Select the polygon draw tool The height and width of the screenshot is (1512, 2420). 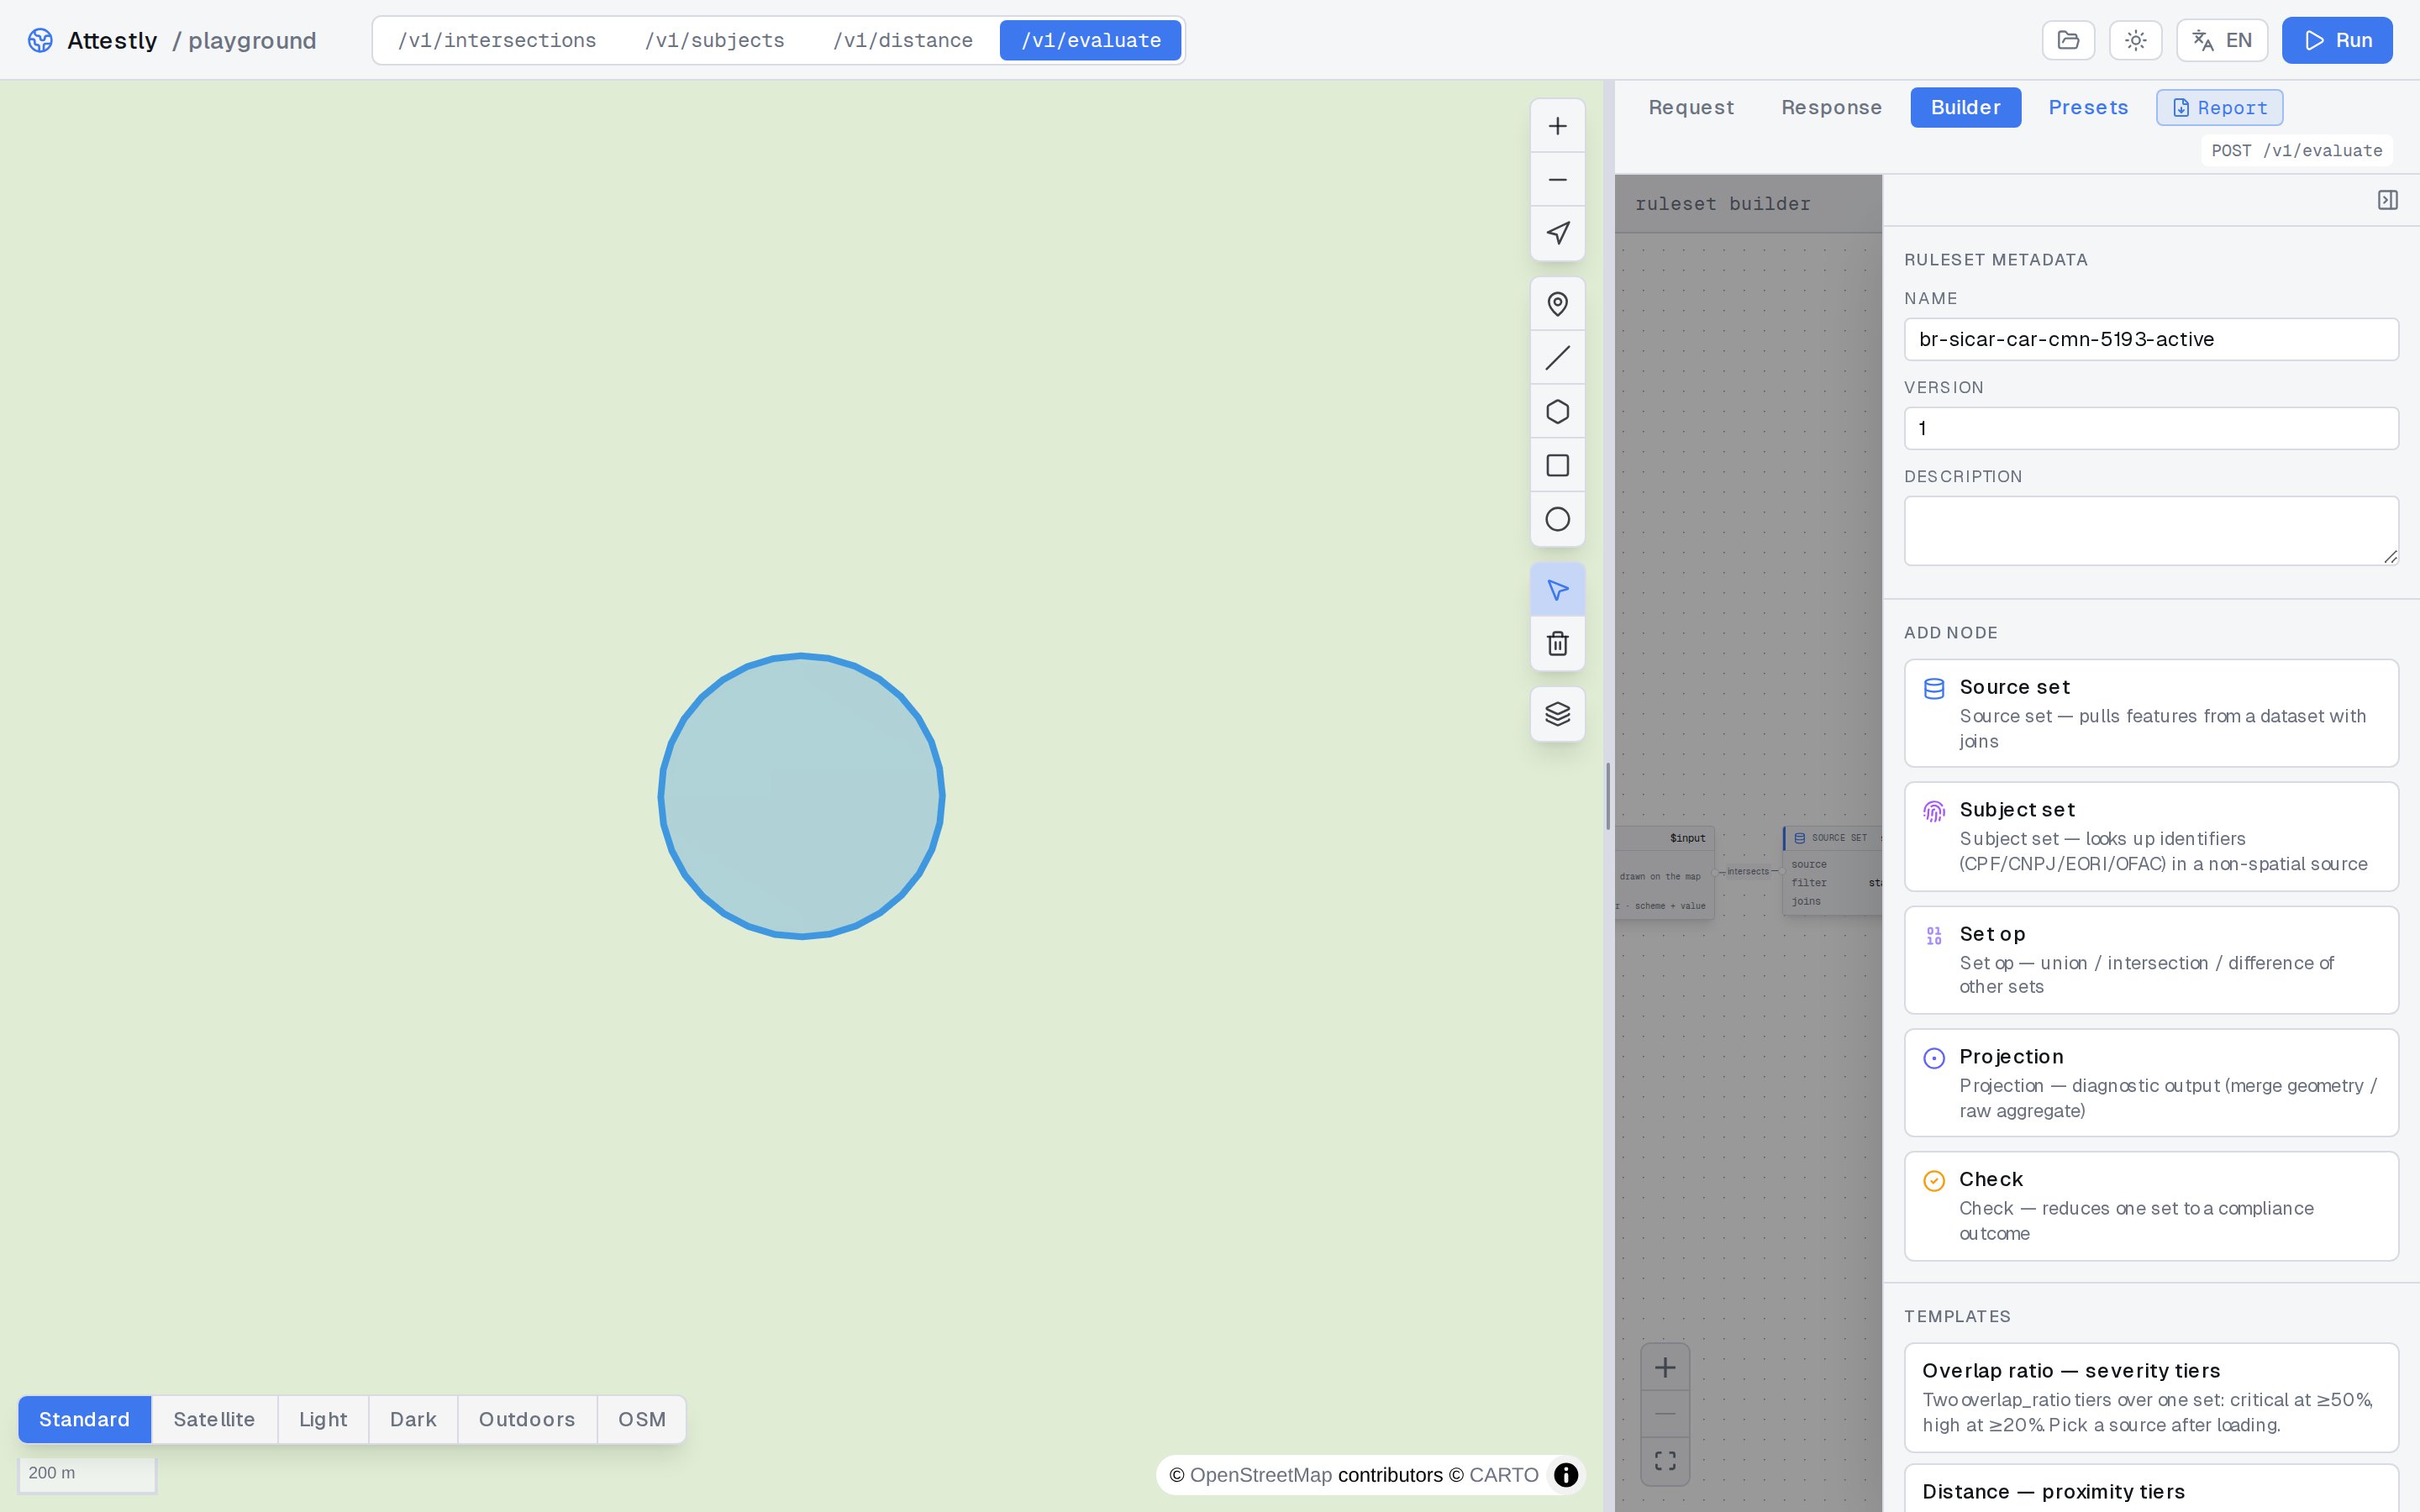(x=1557, y=412)
